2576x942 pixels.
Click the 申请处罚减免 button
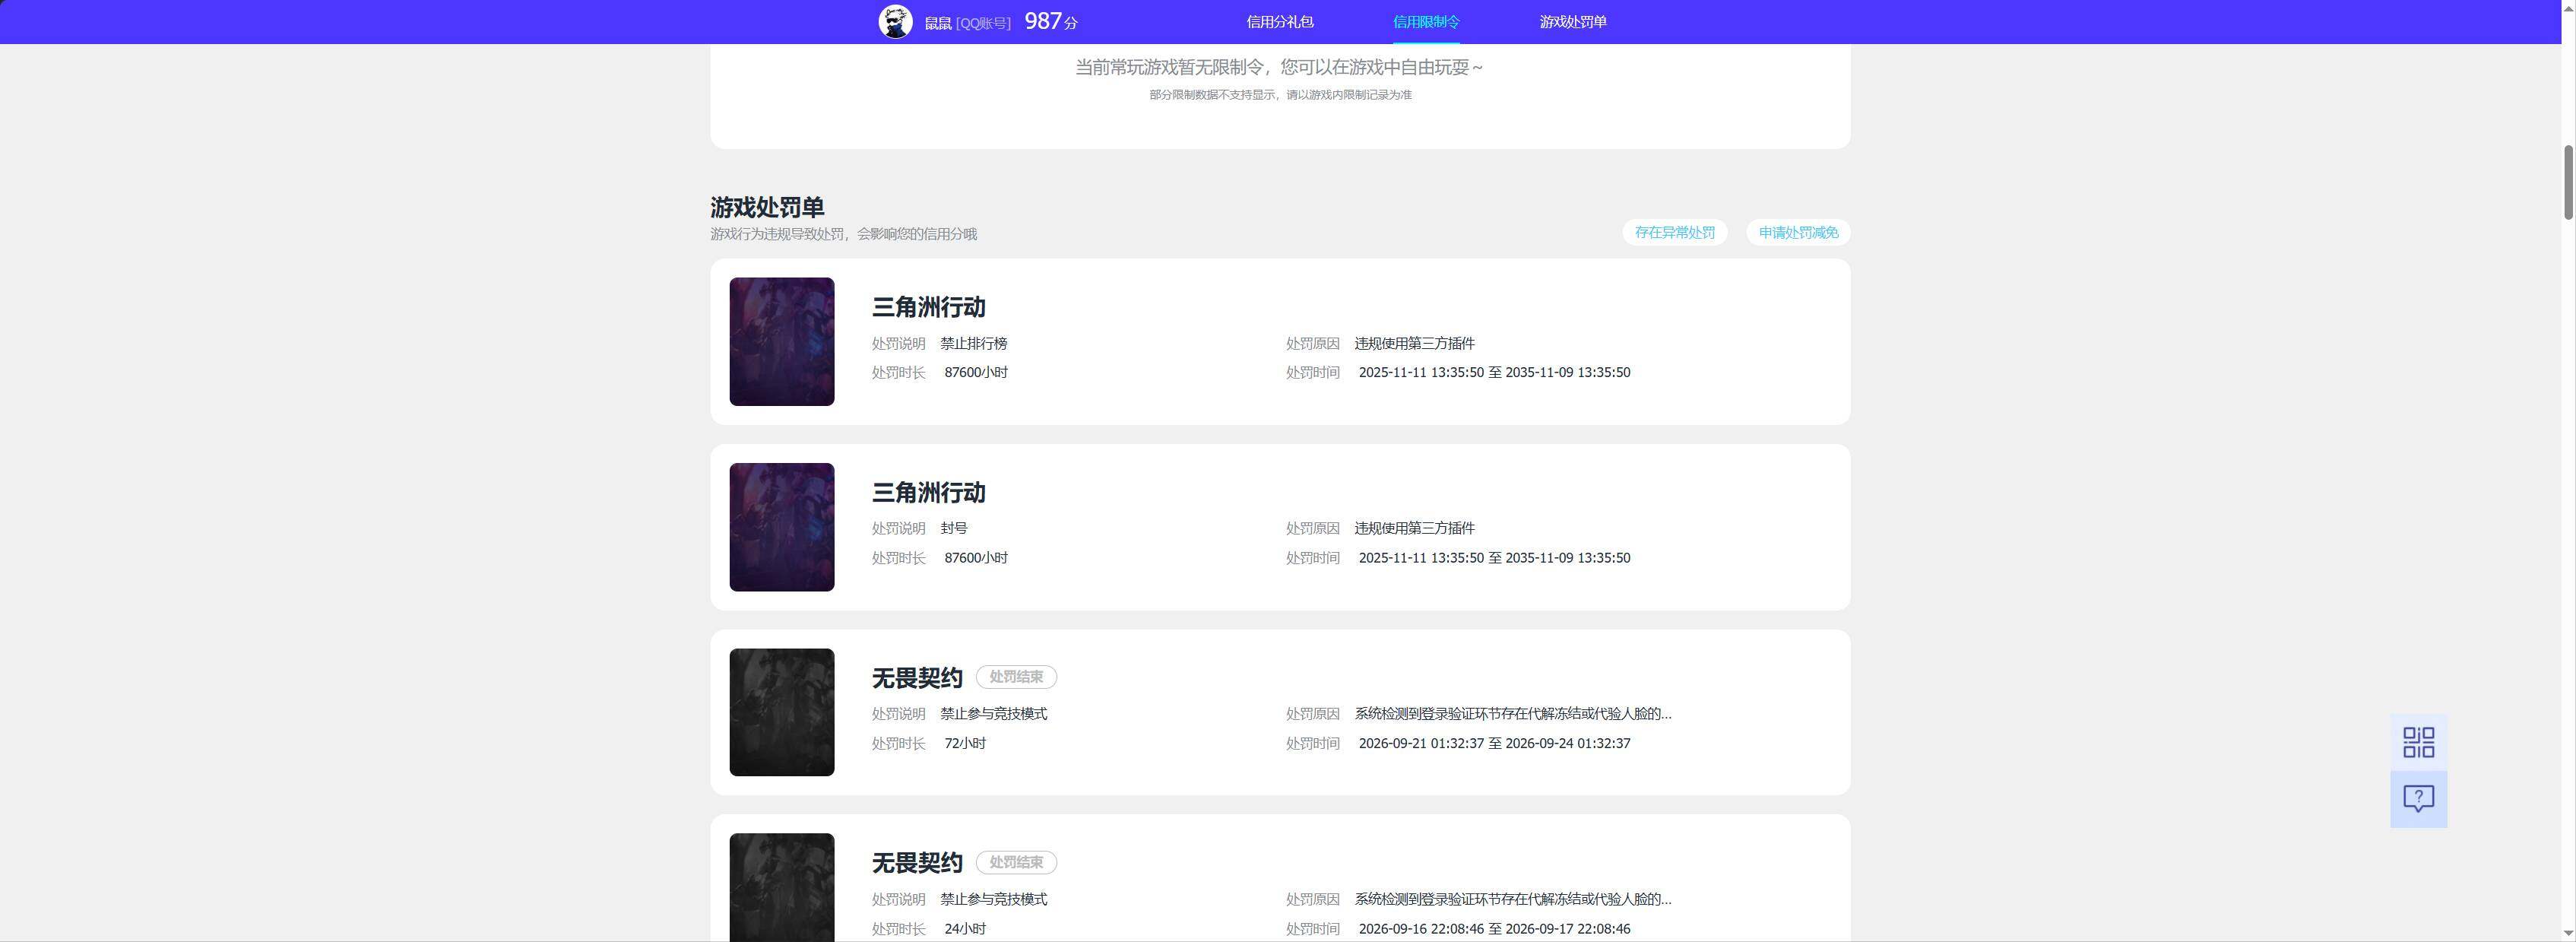pos(1798,232)
